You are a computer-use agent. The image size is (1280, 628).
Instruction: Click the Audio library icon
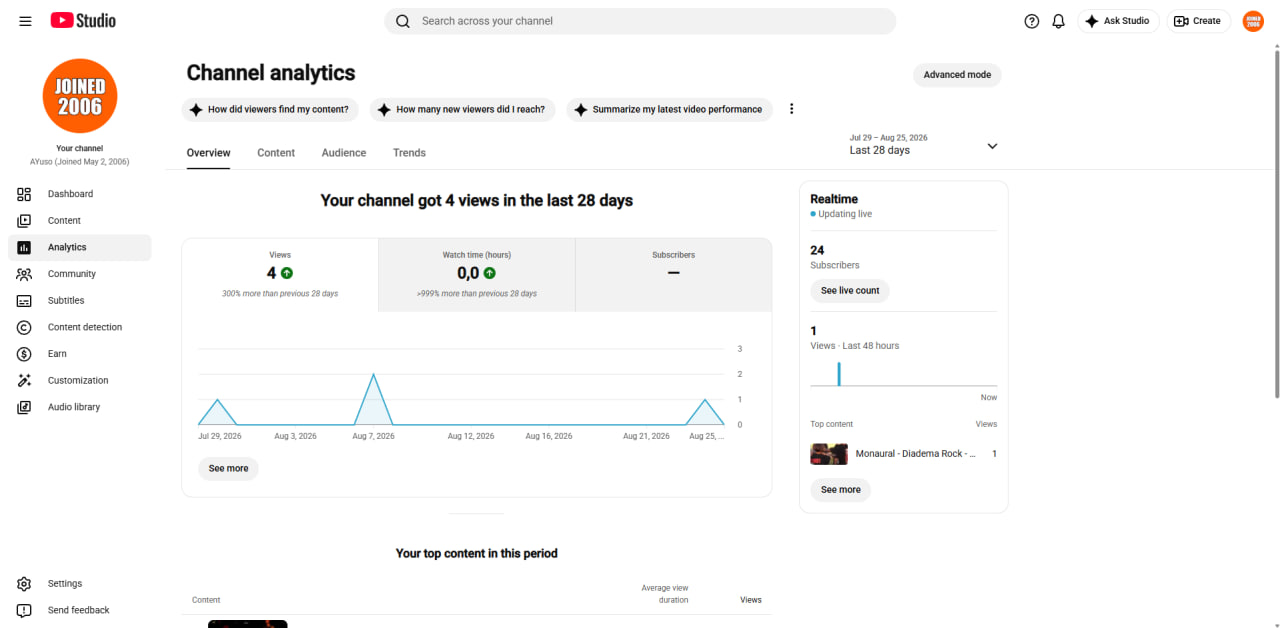point(25,407)
